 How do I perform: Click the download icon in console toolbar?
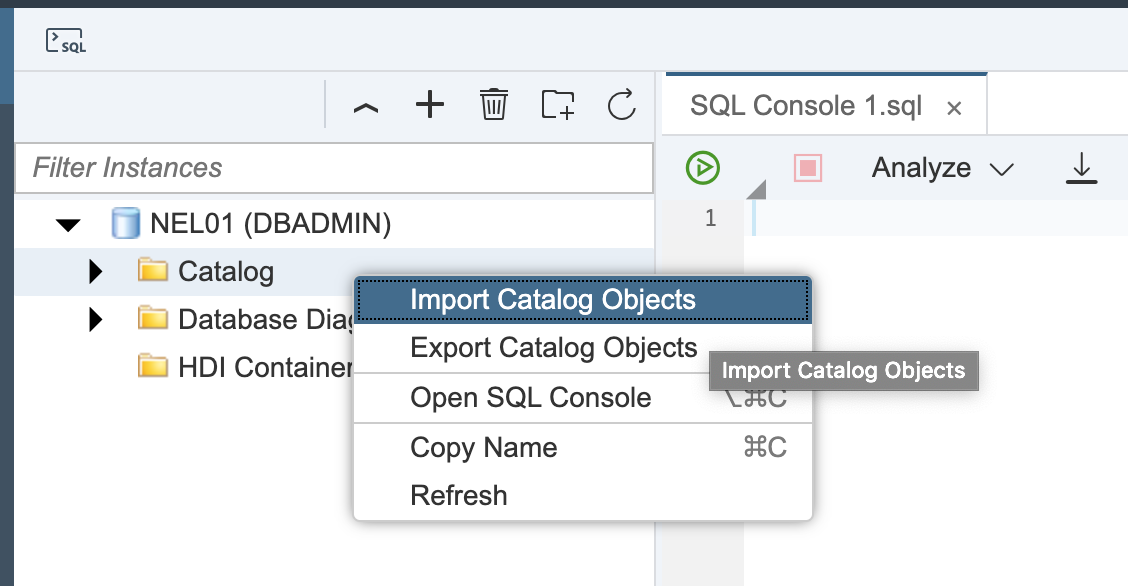1080,167
